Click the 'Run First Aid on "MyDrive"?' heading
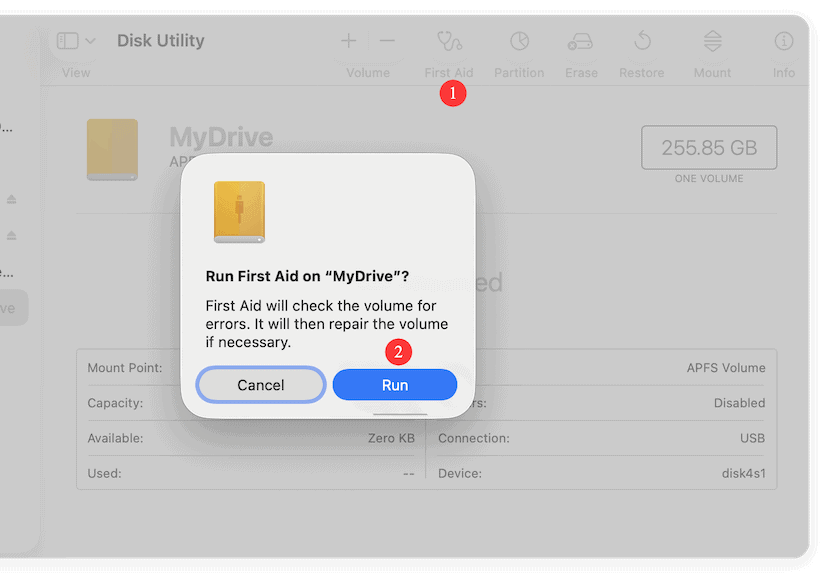828x577 pixels. (x=307, y=276)
